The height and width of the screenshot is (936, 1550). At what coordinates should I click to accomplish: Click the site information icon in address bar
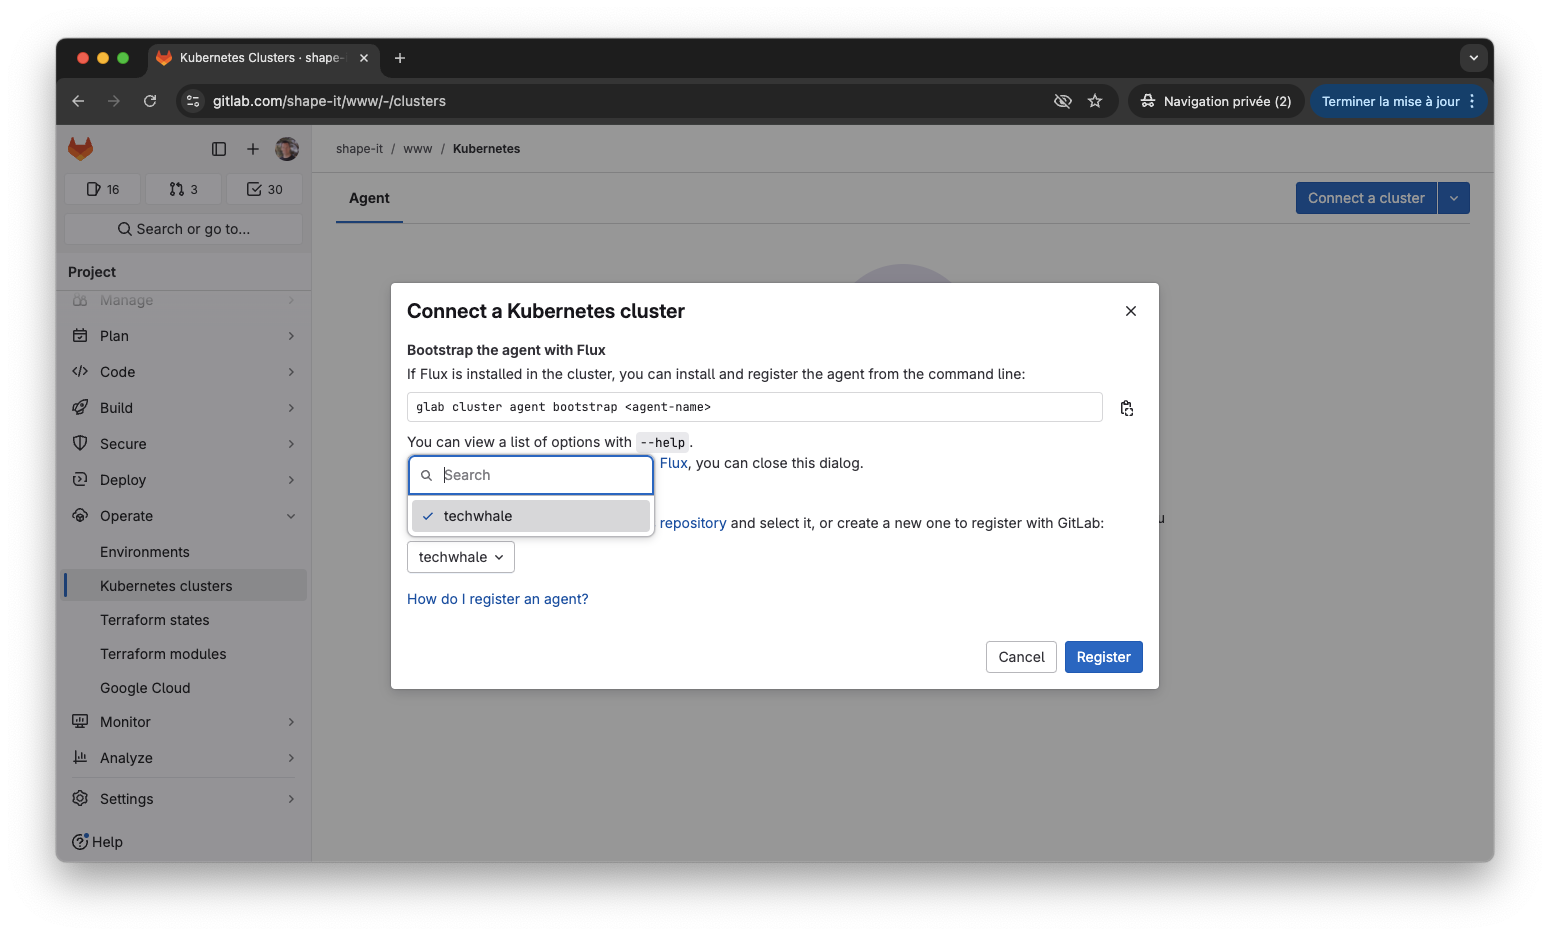(x=194, y=101)
